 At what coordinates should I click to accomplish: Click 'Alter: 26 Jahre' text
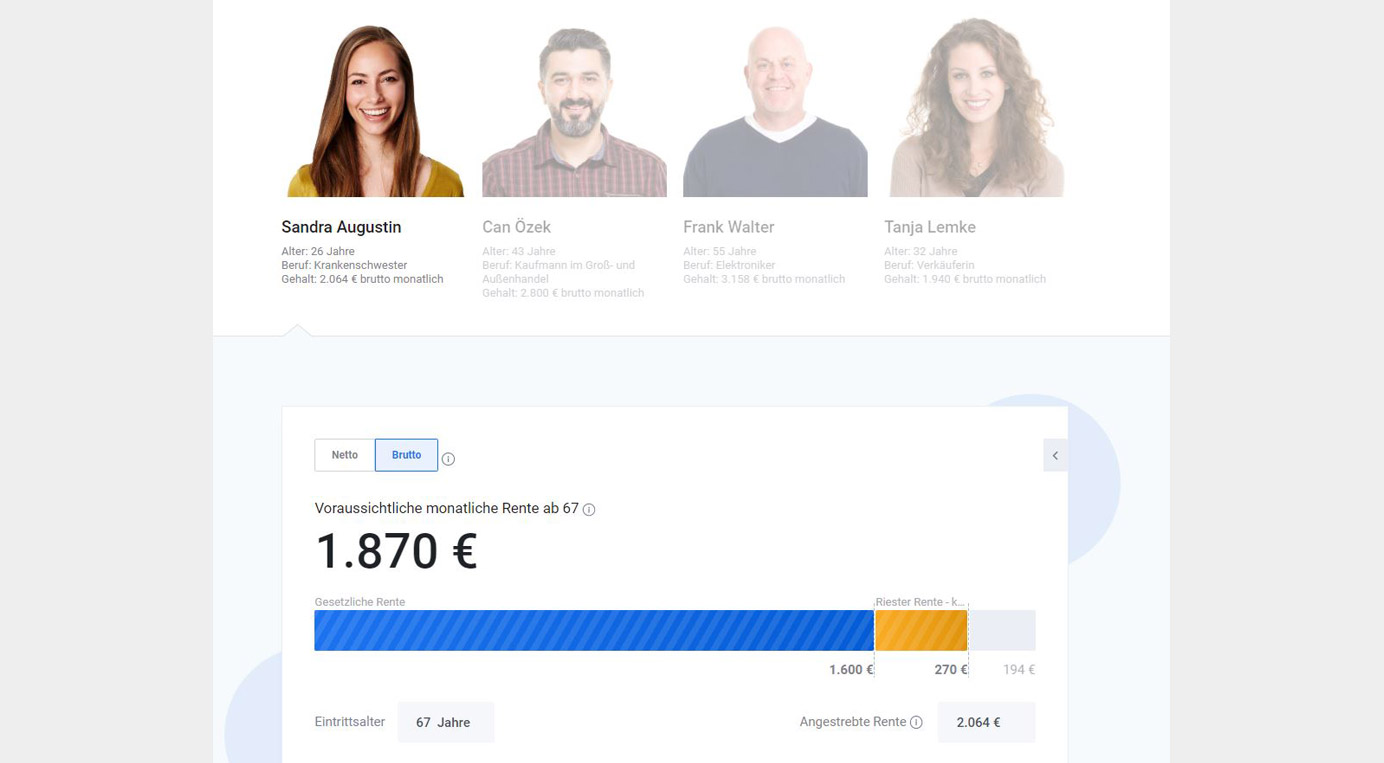click(318, 251)
